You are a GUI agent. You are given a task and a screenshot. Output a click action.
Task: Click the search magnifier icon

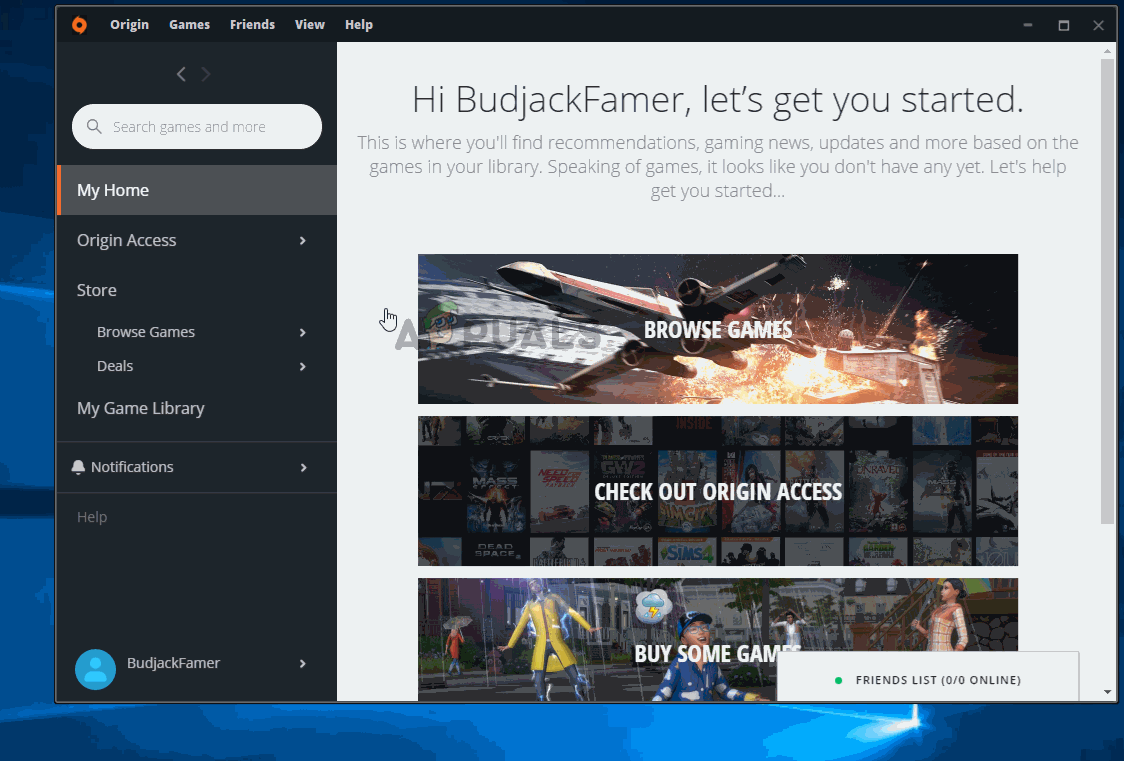click(94, 127)
